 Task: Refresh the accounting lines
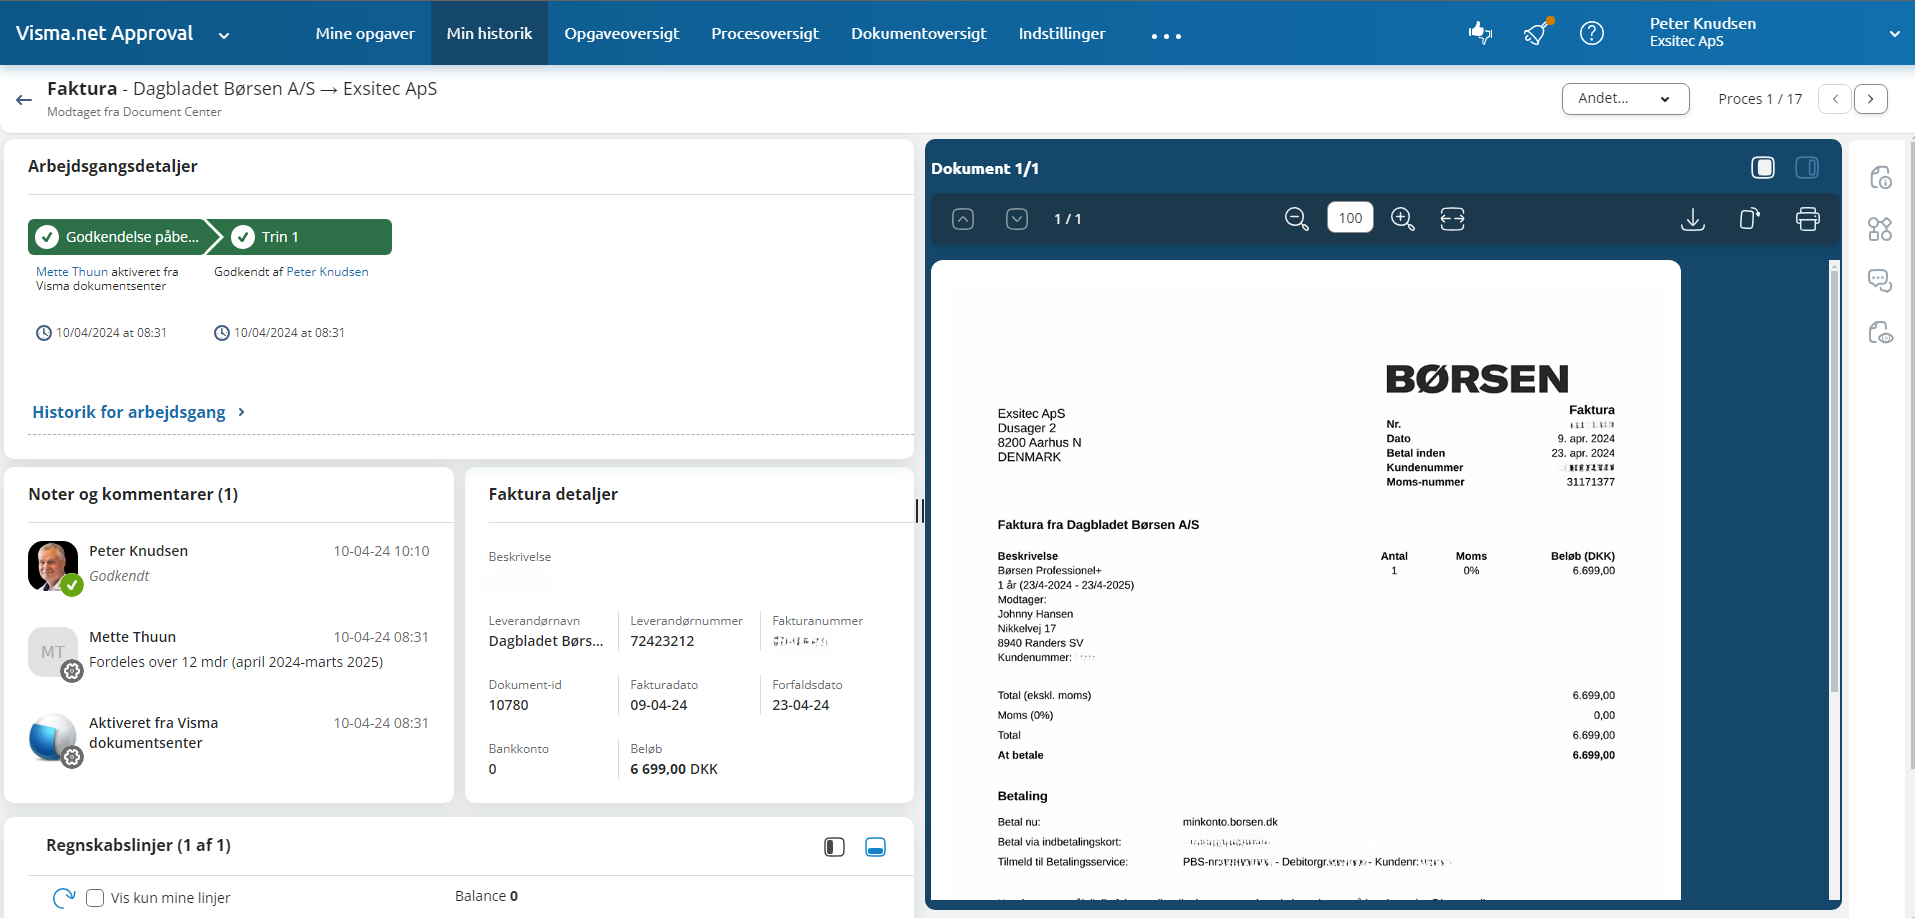pyautogui.click(x=64, y=898)
